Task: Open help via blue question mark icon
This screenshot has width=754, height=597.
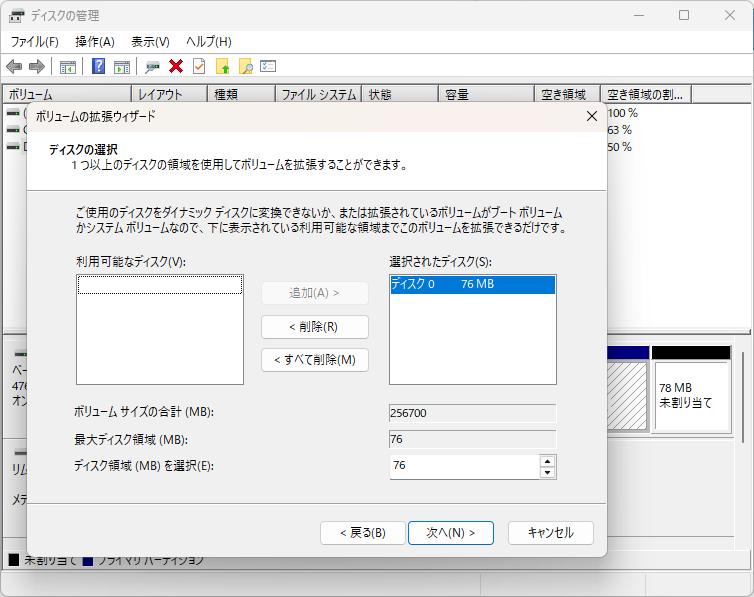Action: tap(99, 66)
